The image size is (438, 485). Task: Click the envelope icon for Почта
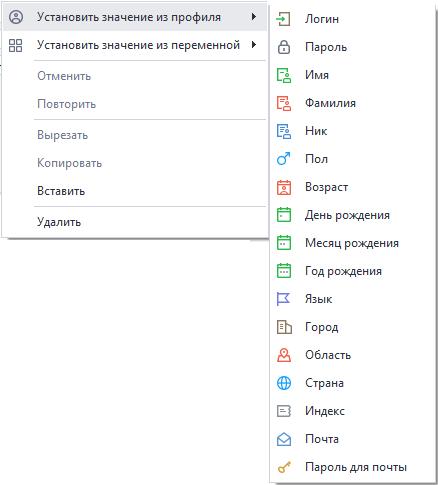(284, 439)
